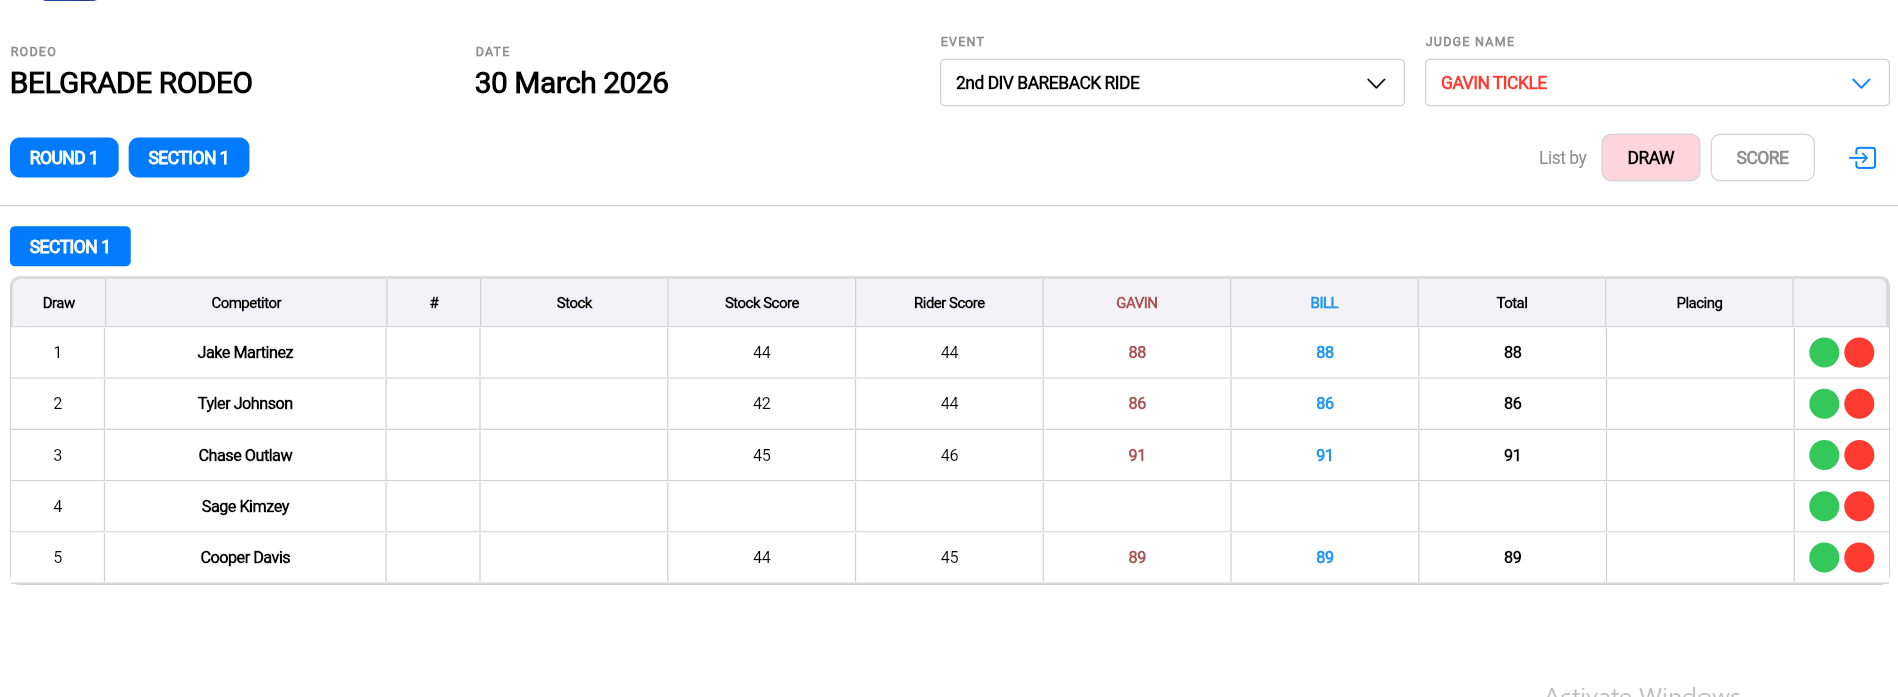This screenshot has width=1898, height=697.
Task: Approve Jake Martinez's score with the green icon
Action: point(1823,352)
